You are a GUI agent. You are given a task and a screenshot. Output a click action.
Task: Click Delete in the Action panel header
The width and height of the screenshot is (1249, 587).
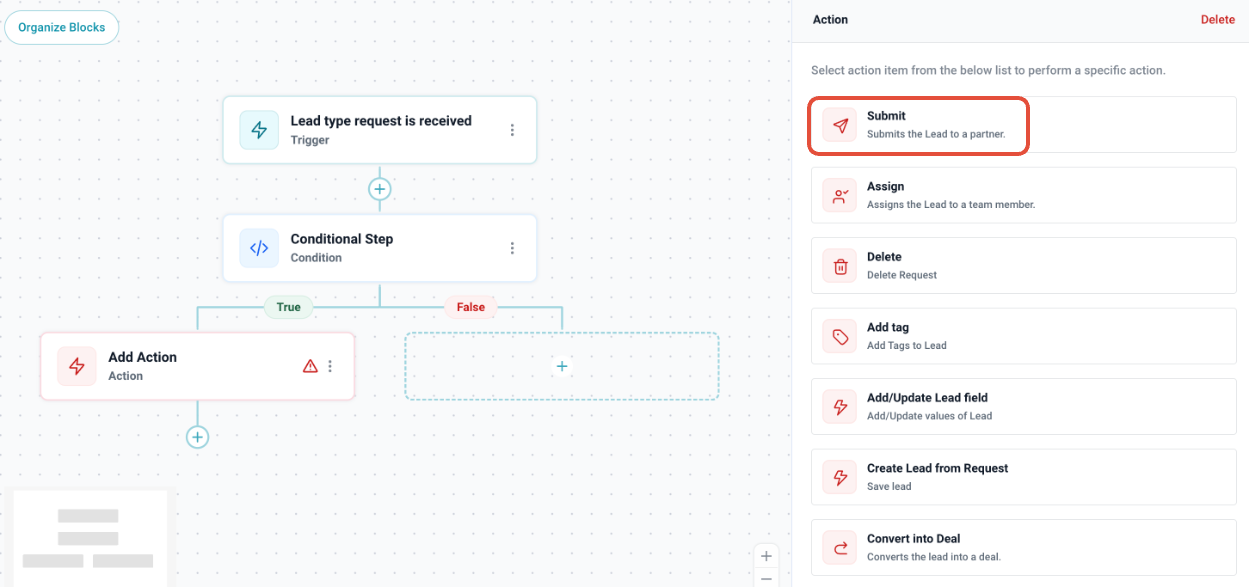tap(1218, 20)
